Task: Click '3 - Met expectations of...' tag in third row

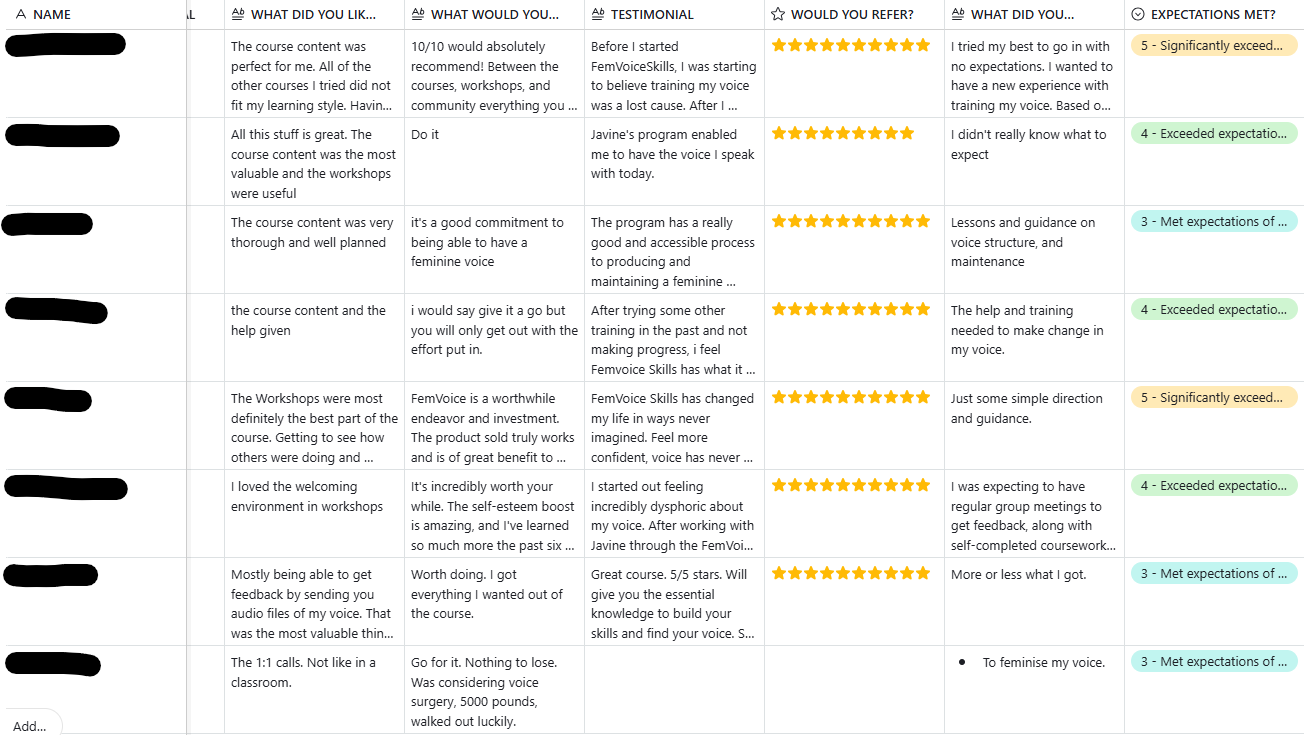Action: (x=1213, y=222)
